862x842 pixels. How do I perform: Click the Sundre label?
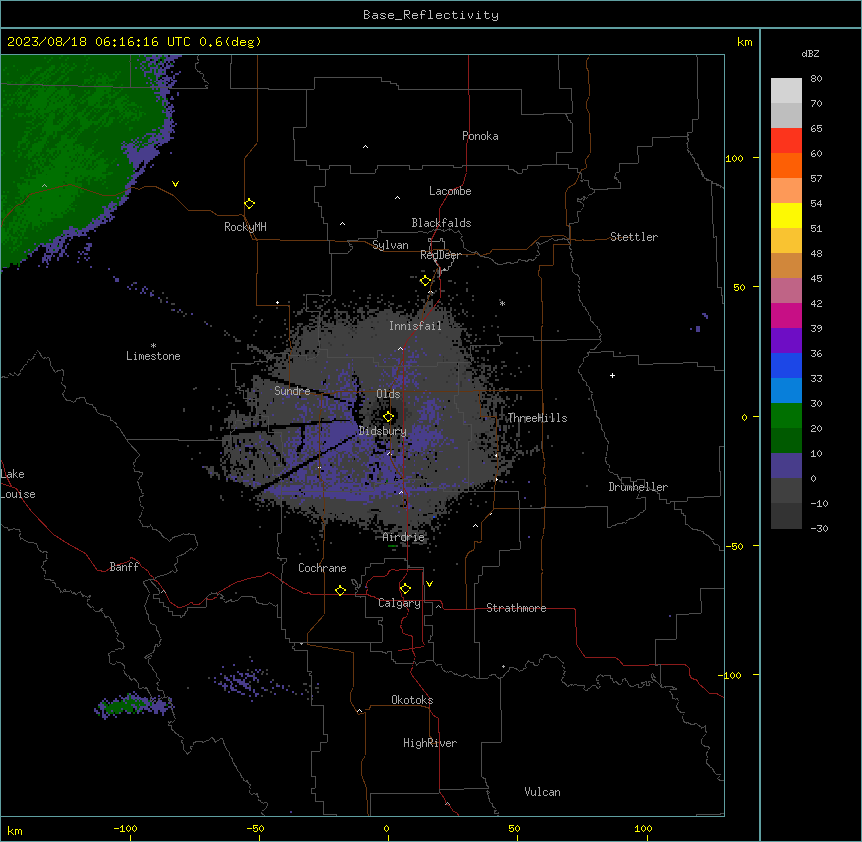292,391
